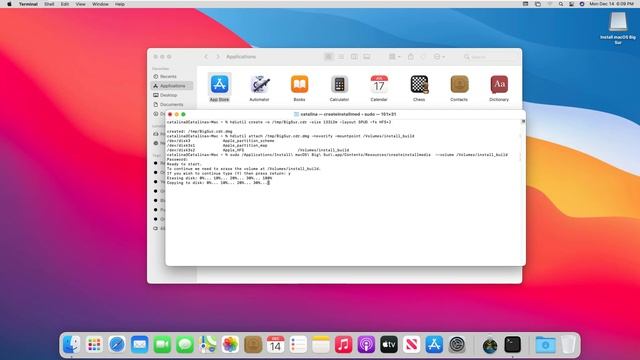
Task: Open Photos from the Dock
Action: click(x=230, y=344)
